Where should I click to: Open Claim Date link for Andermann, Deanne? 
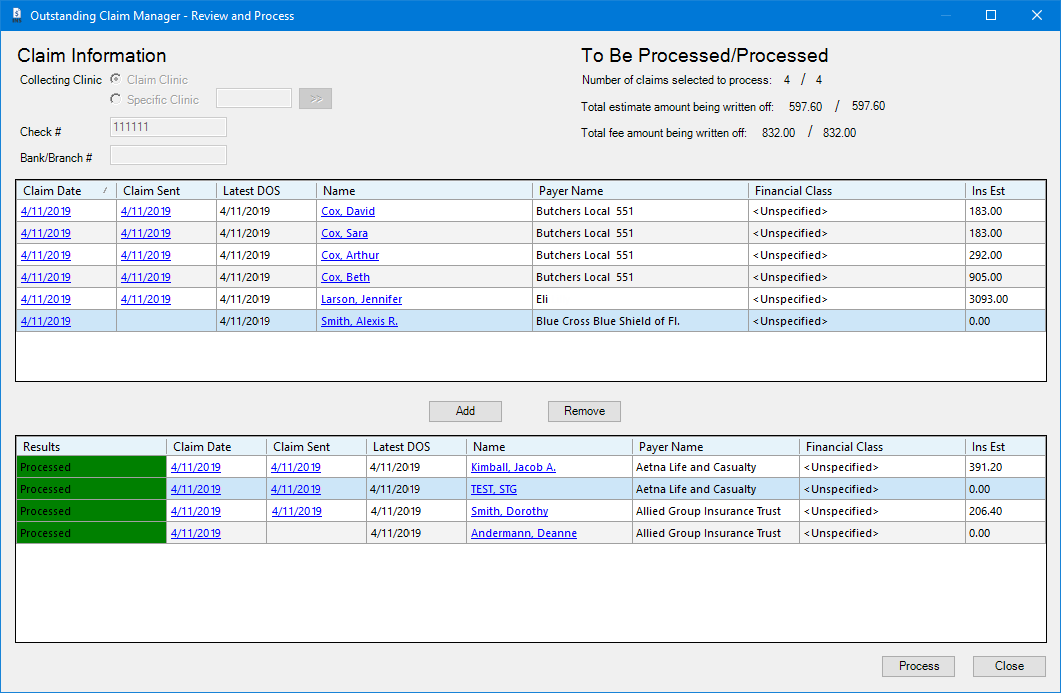(196, 533)
